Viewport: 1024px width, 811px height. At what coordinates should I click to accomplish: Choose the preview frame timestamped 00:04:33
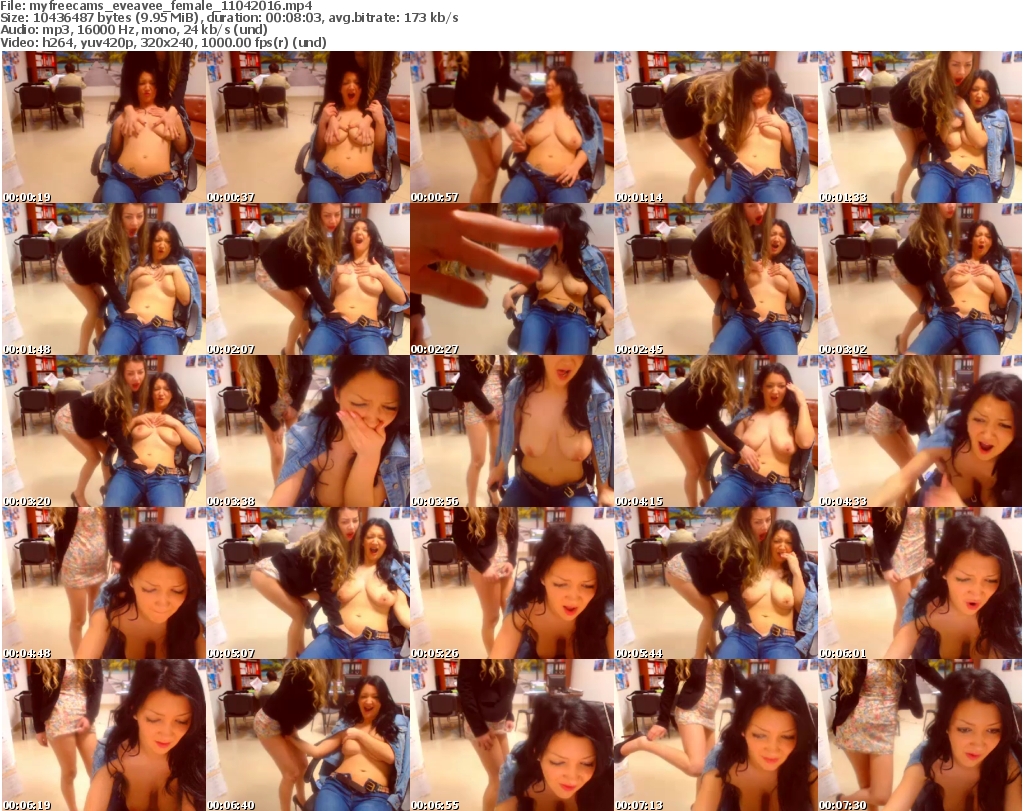click(x=920, y=432)
